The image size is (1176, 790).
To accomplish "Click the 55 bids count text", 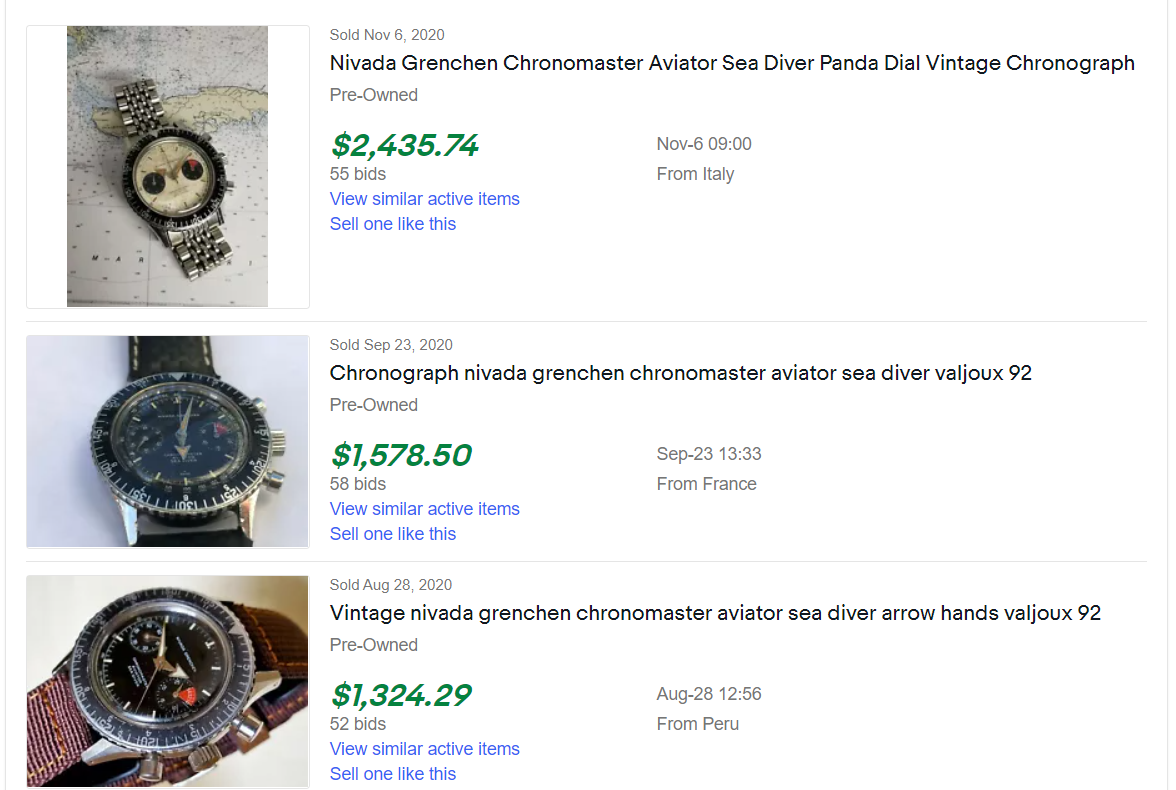I will pyautogui.click(x=357, y=174).
